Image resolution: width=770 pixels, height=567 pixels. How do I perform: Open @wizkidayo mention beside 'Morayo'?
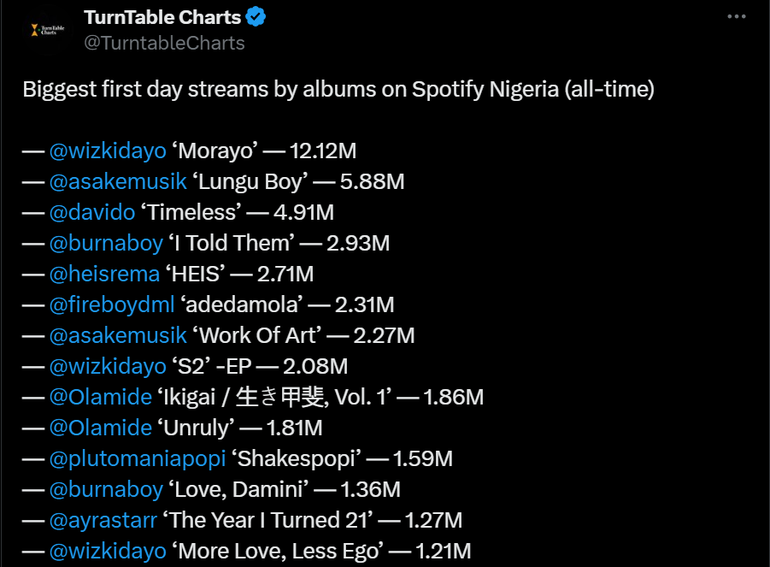tap(108, 151)
